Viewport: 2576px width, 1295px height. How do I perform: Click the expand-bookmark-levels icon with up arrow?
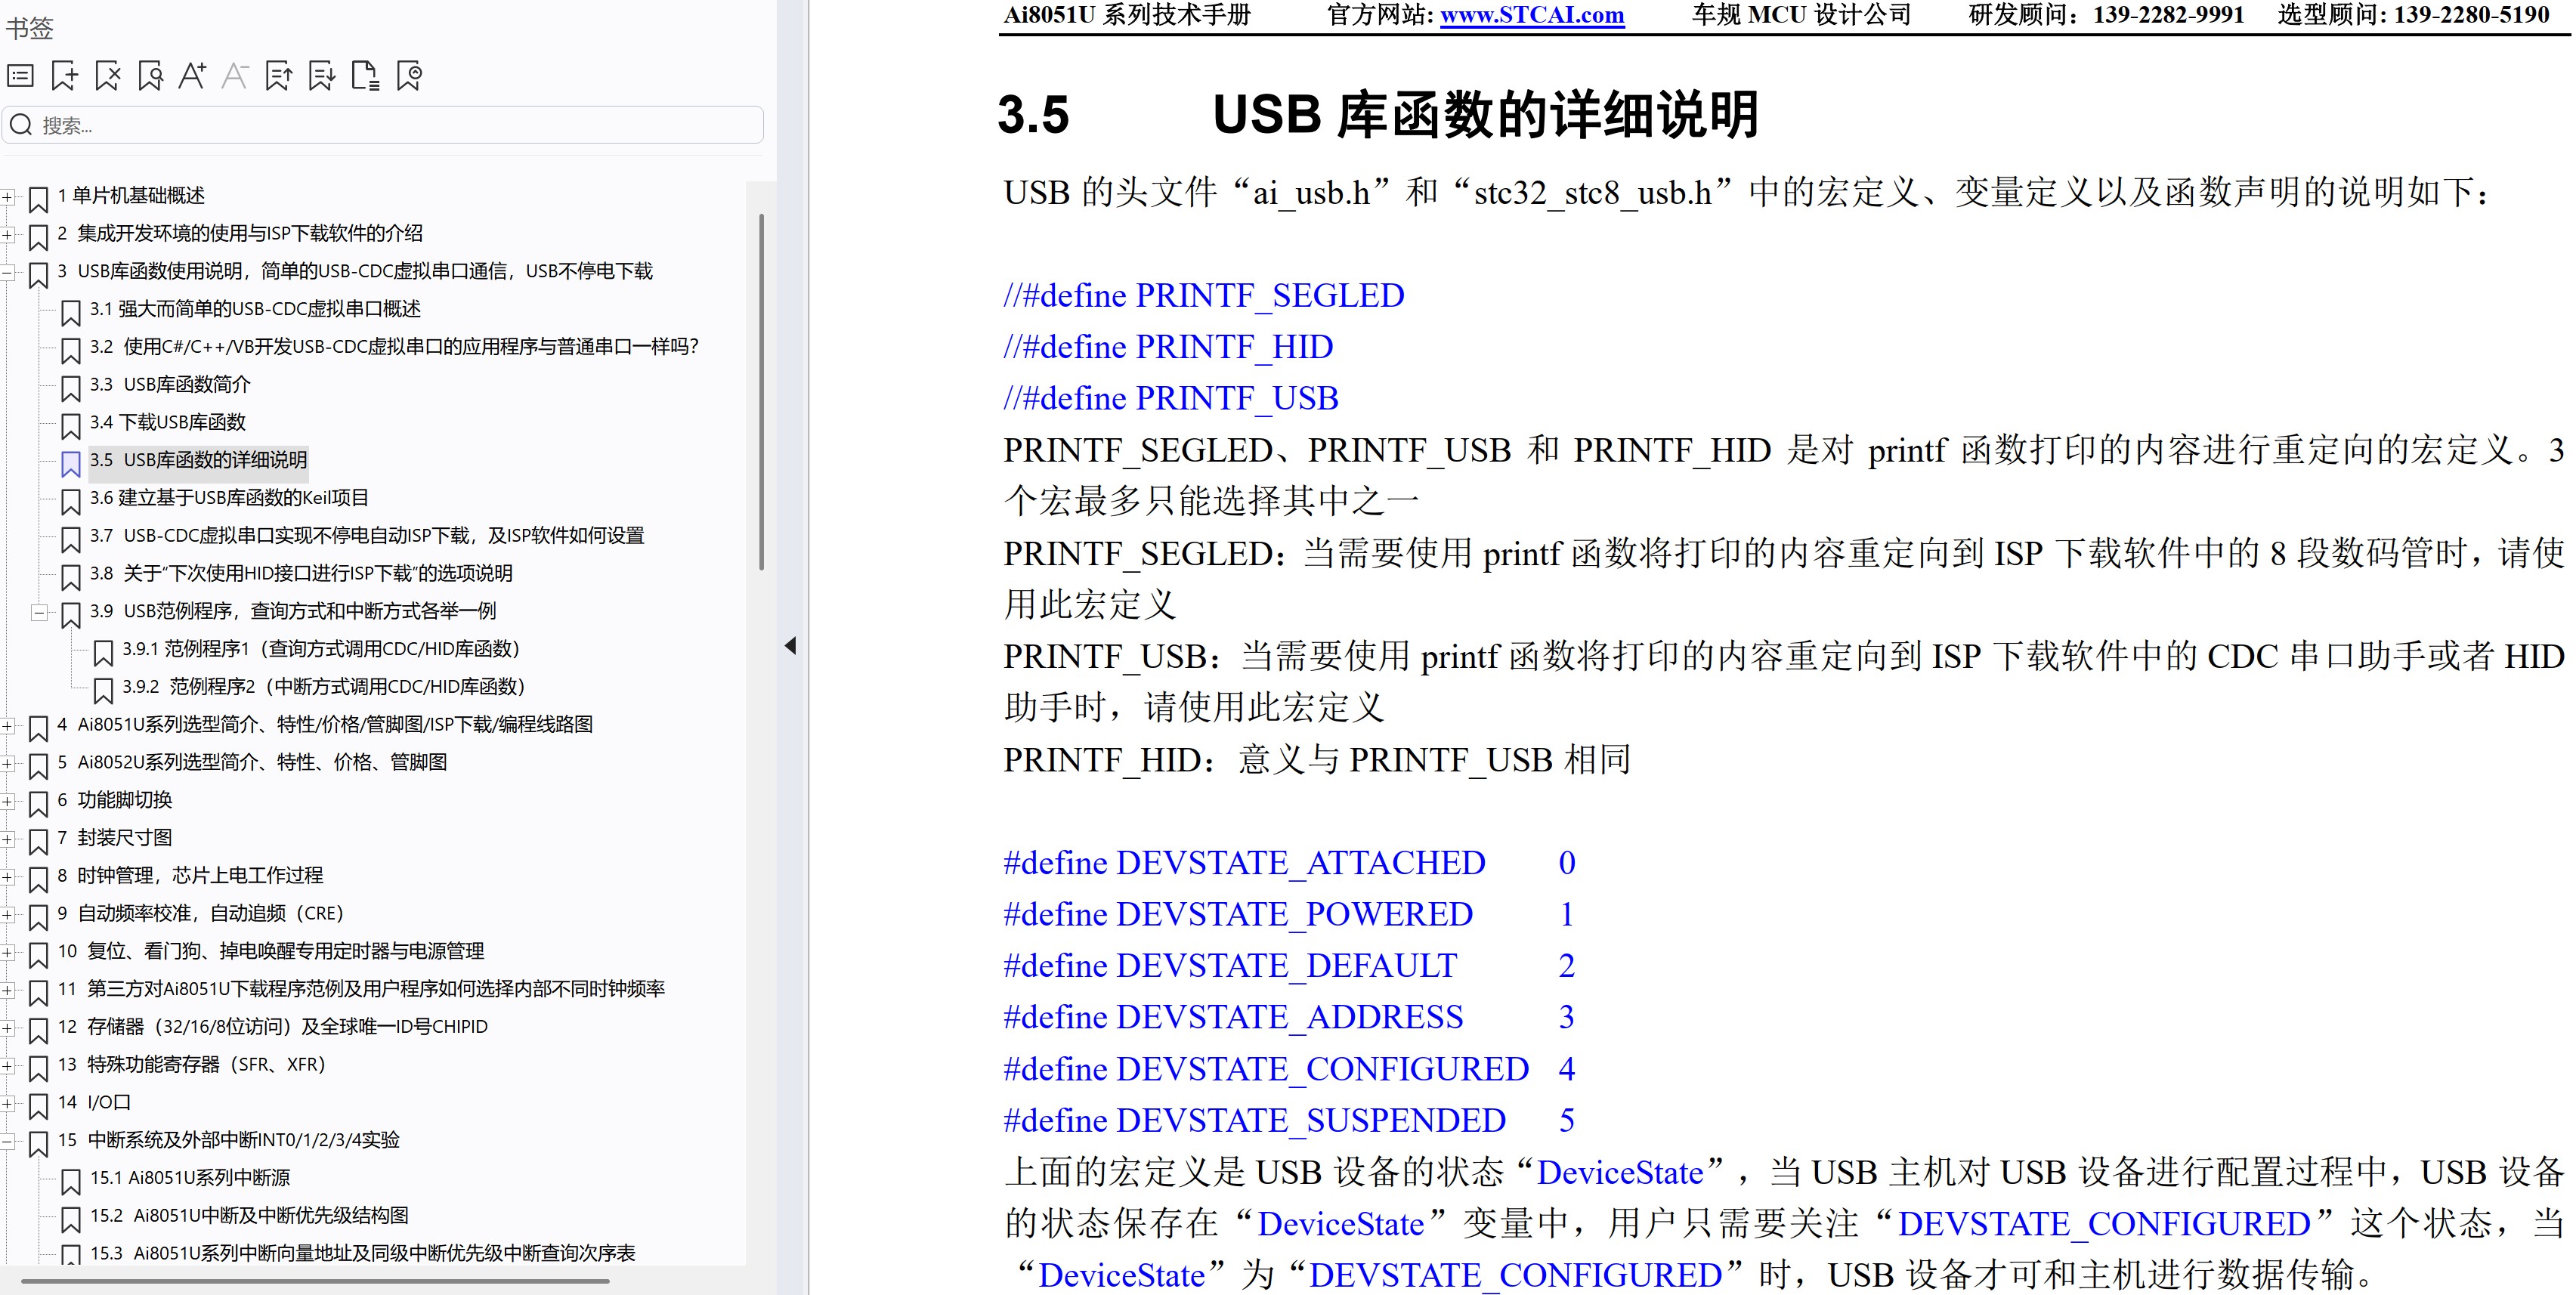click(279, 76)
